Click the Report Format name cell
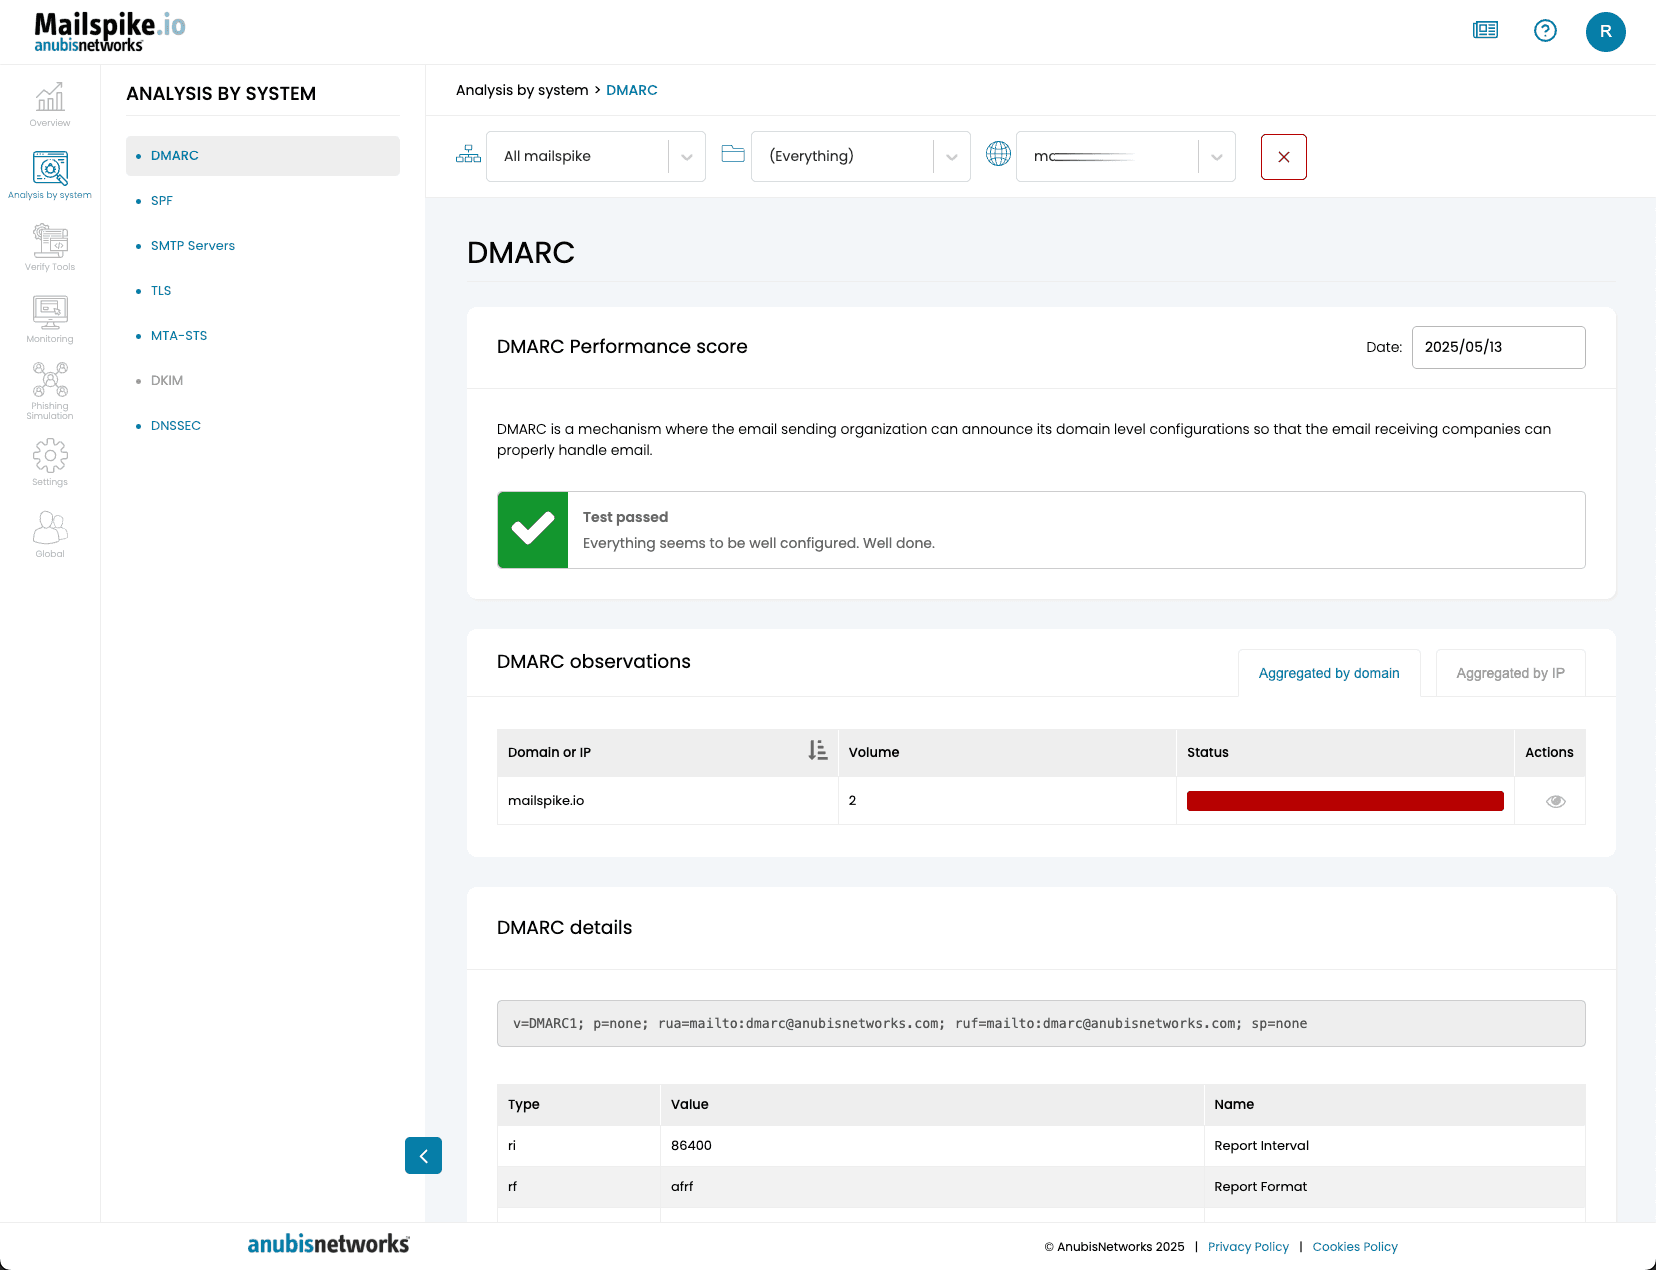 click(1394, 1187)
